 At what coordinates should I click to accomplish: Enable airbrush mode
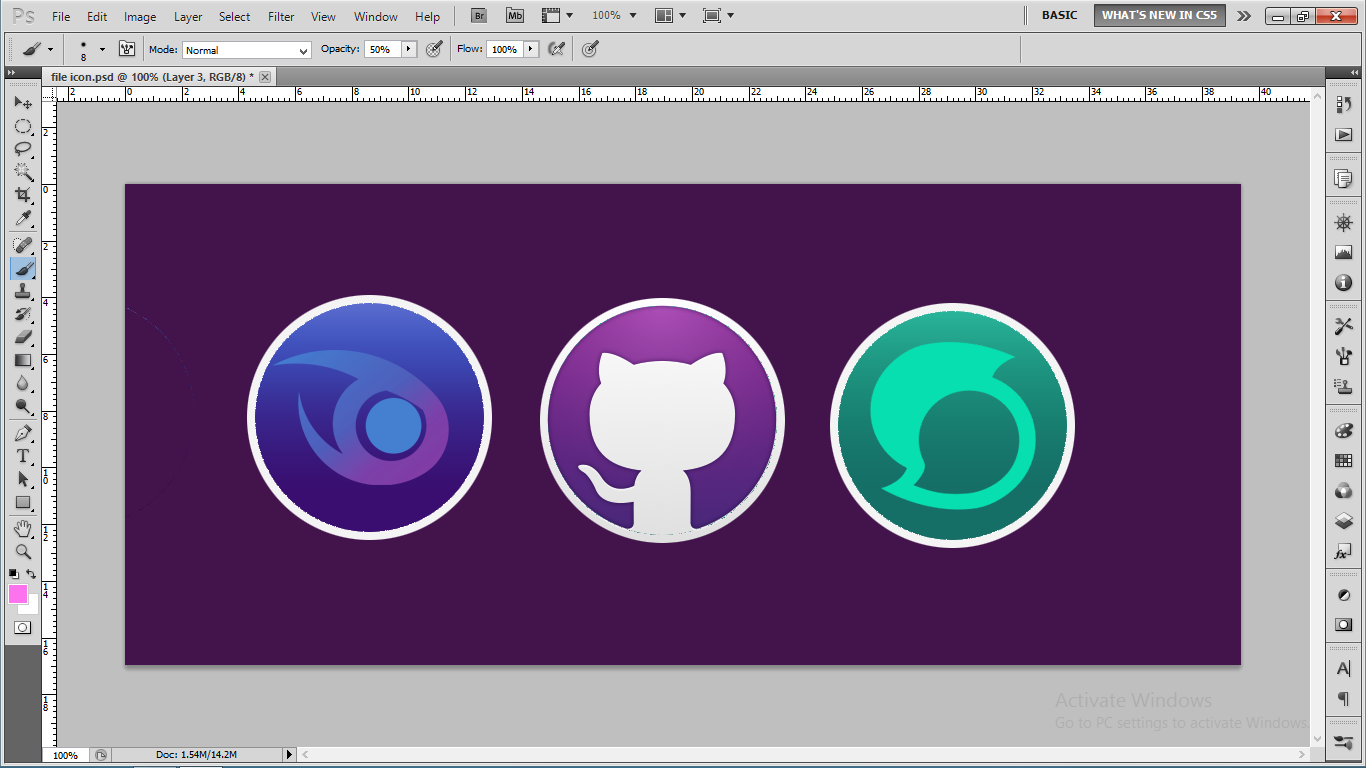[x=557, y=49]
